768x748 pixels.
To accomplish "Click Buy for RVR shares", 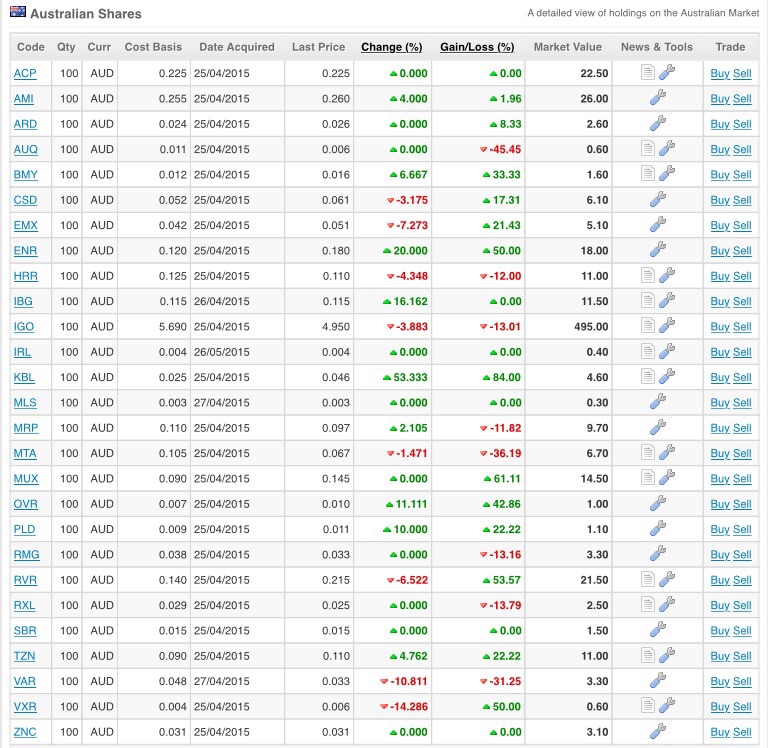I will (720, 580).
